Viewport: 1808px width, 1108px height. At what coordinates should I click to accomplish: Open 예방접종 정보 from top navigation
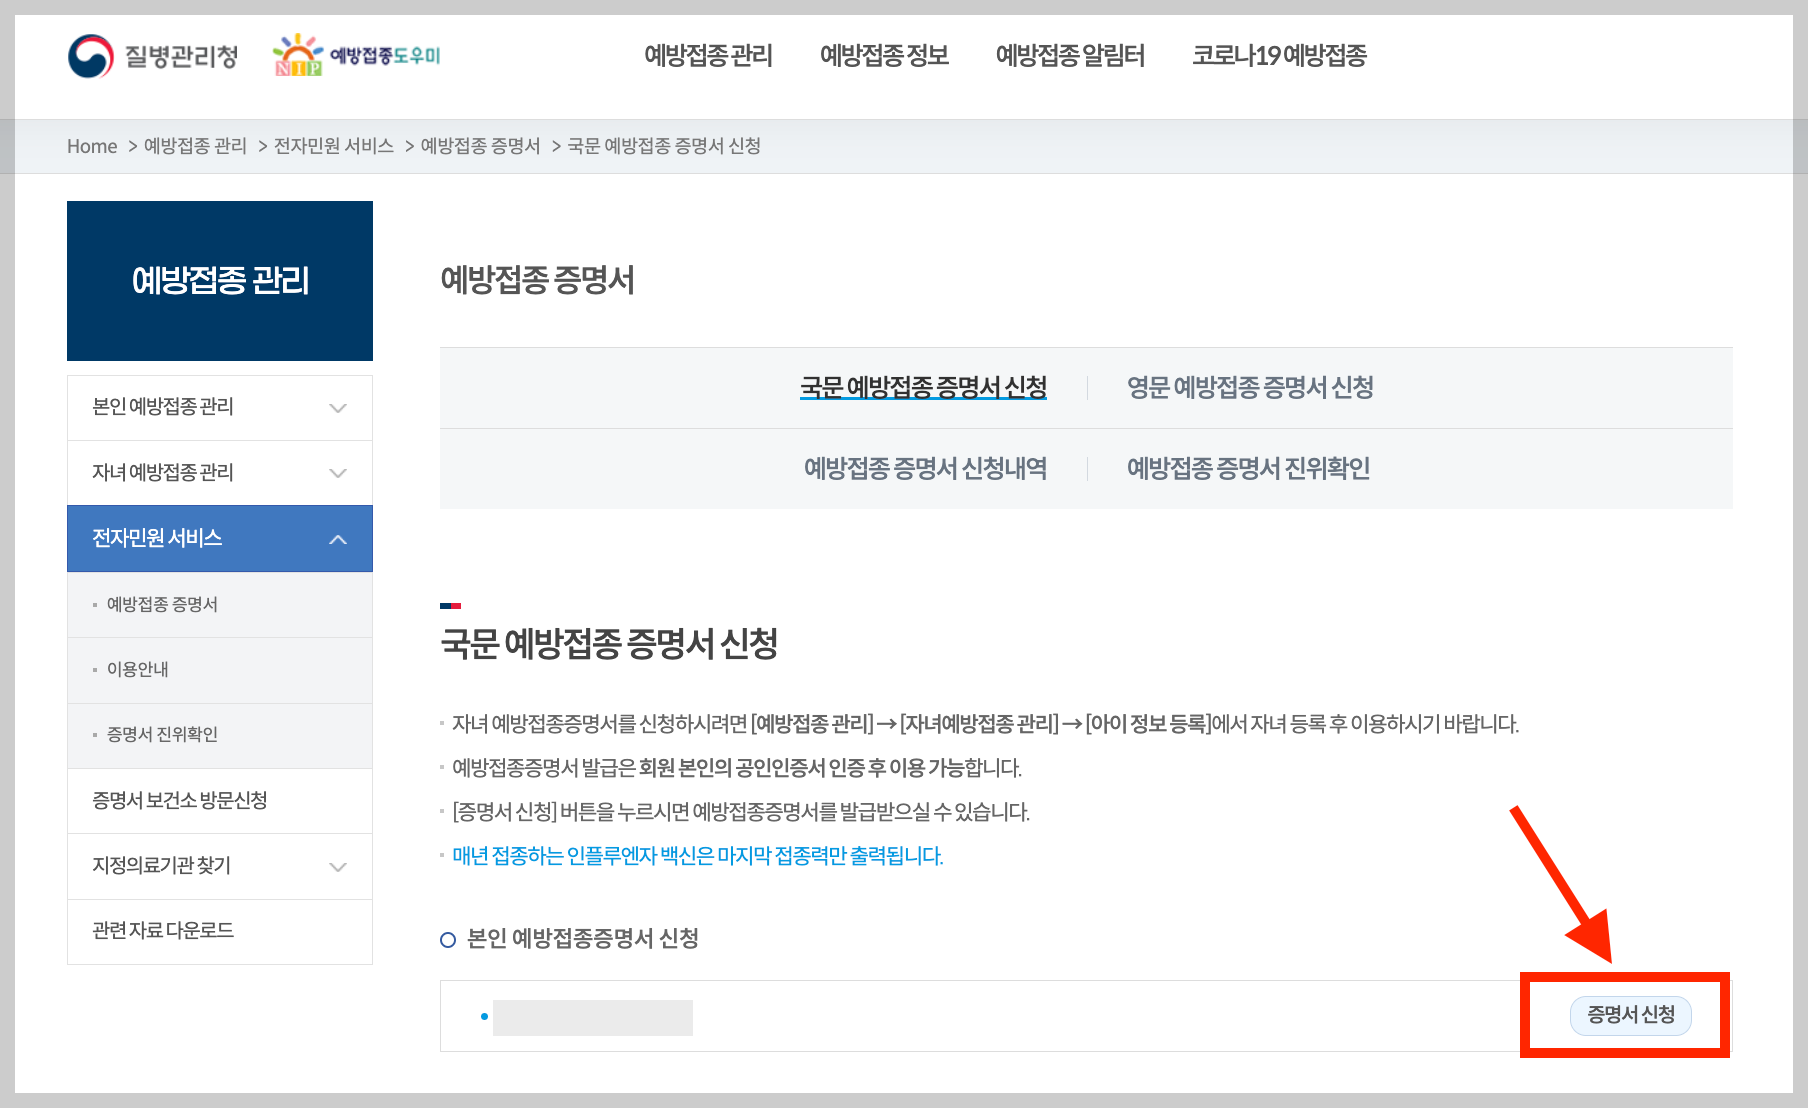884,56
